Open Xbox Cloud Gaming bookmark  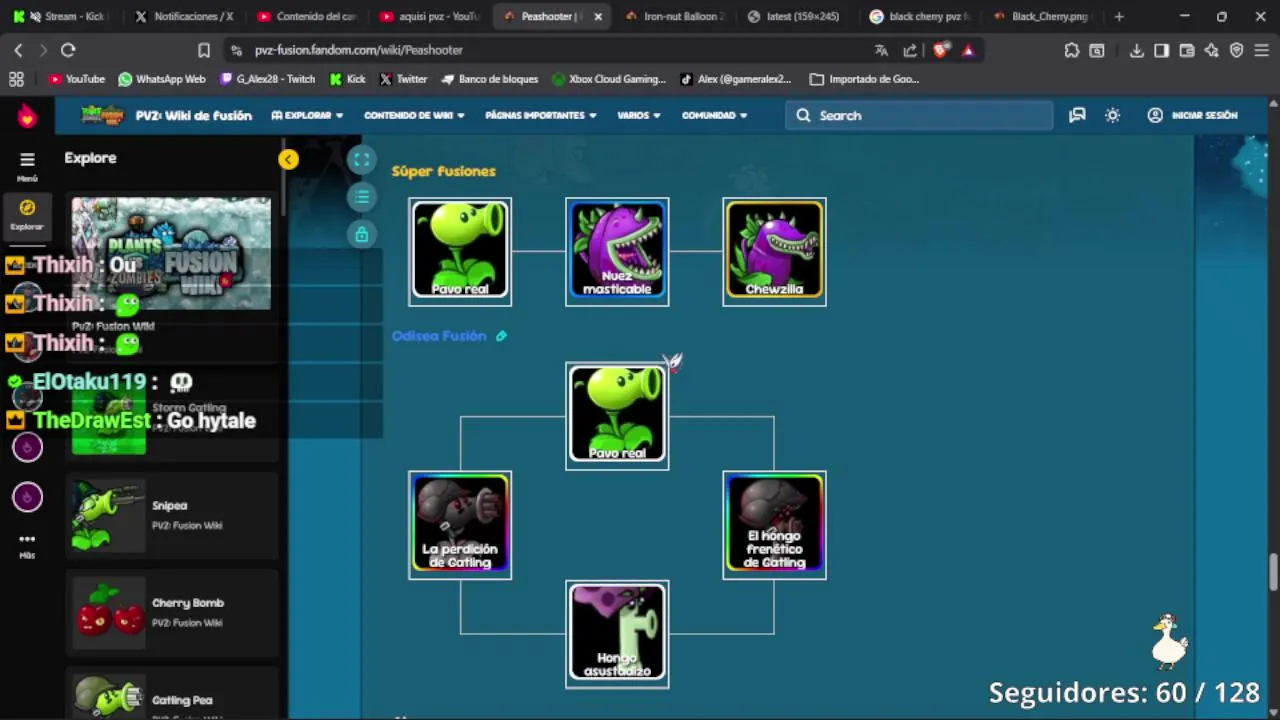(x=609, y=79)
